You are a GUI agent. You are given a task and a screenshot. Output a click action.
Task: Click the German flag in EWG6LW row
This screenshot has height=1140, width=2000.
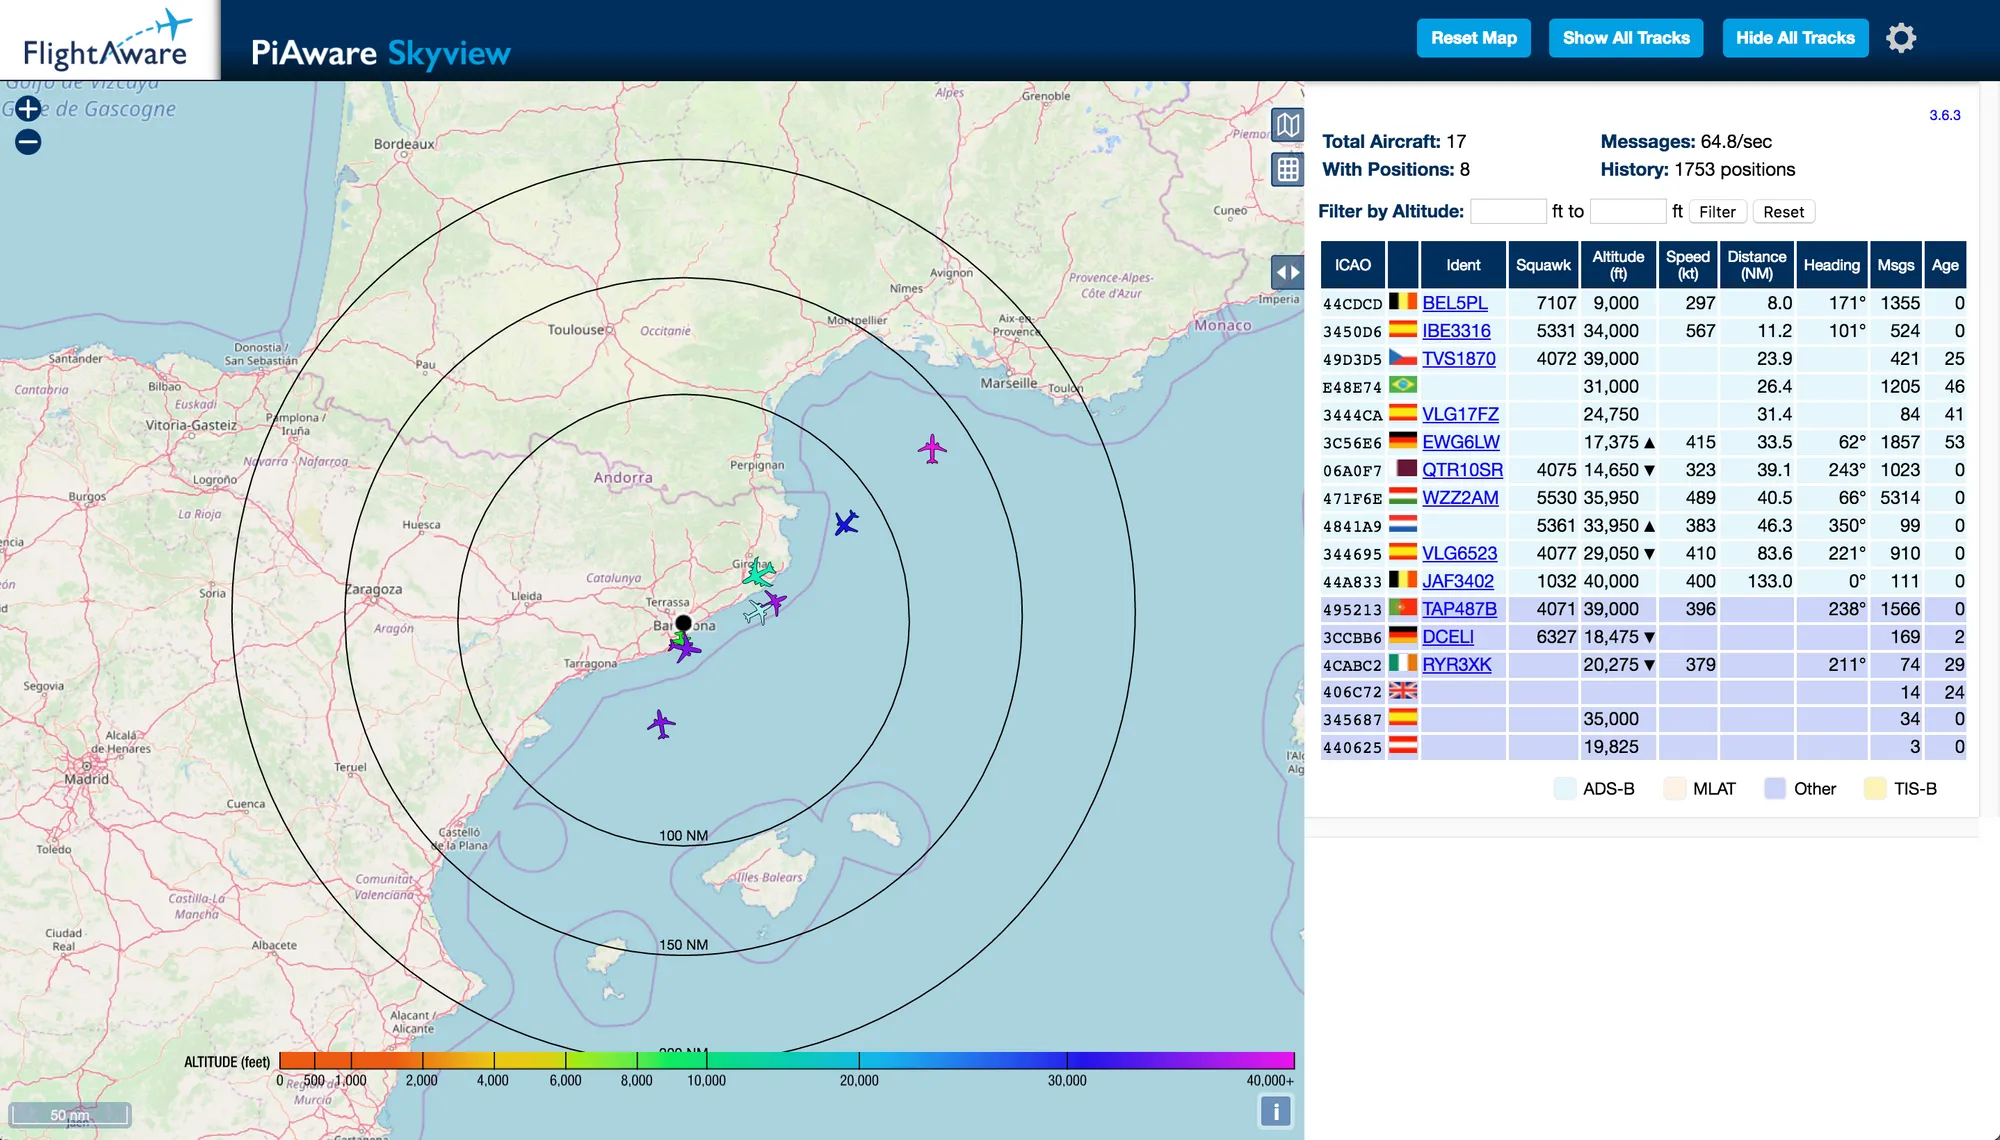click(x=1403, y=440)
